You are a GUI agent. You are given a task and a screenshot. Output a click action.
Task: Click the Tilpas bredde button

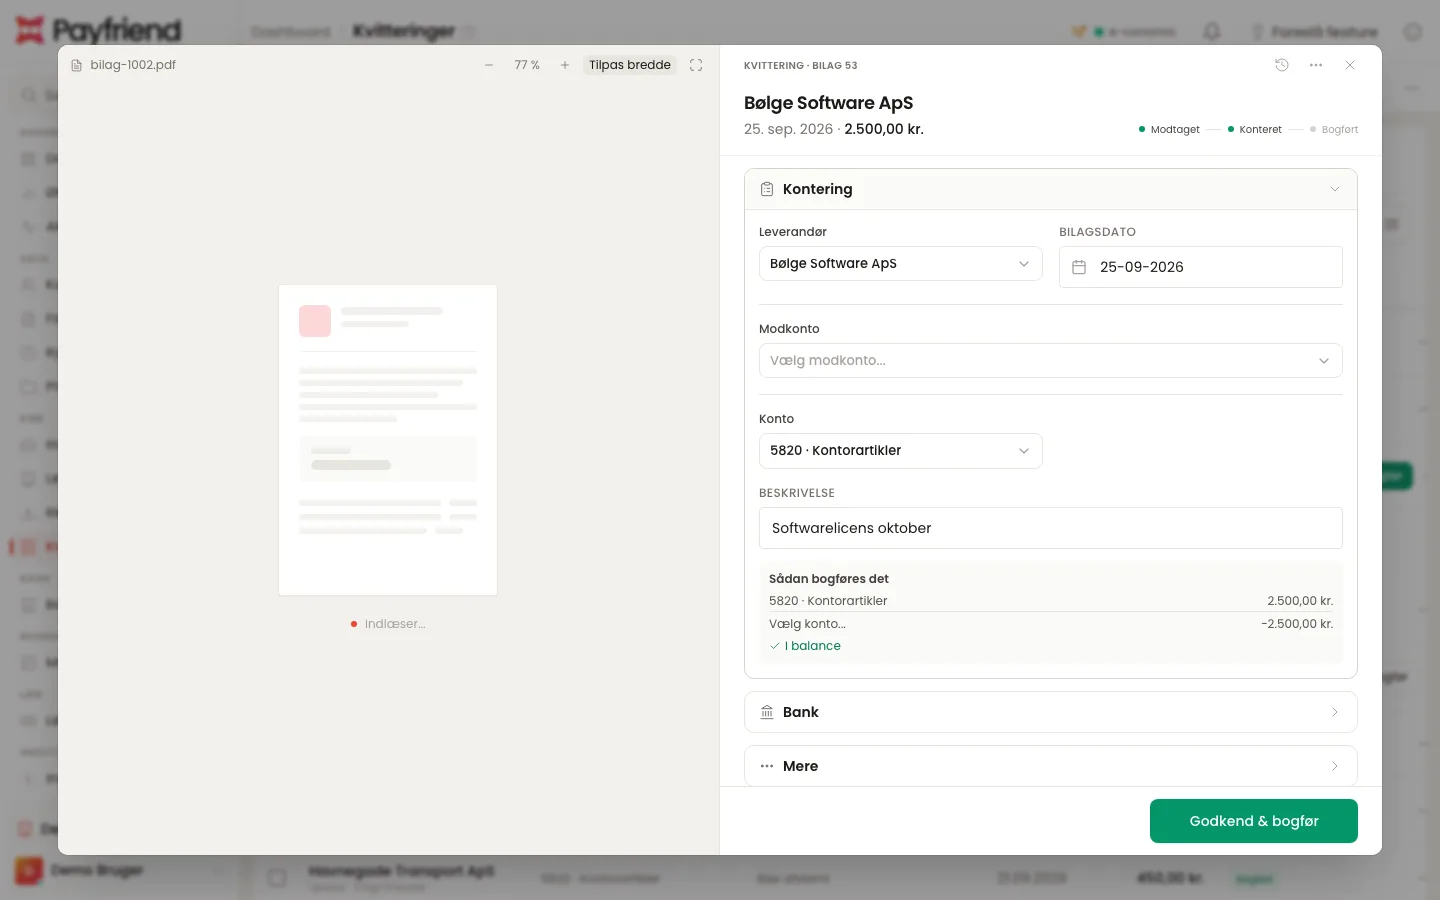click(630, 65)
